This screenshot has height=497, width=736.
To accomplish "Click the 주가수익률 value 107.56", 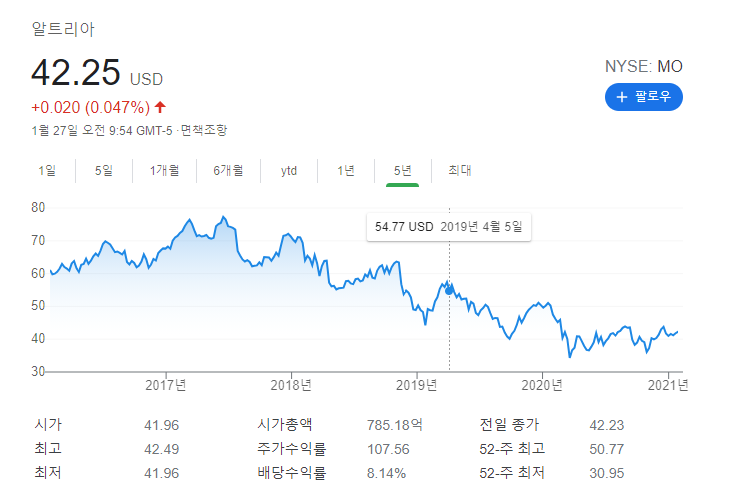I will click(x=388, y=449).
